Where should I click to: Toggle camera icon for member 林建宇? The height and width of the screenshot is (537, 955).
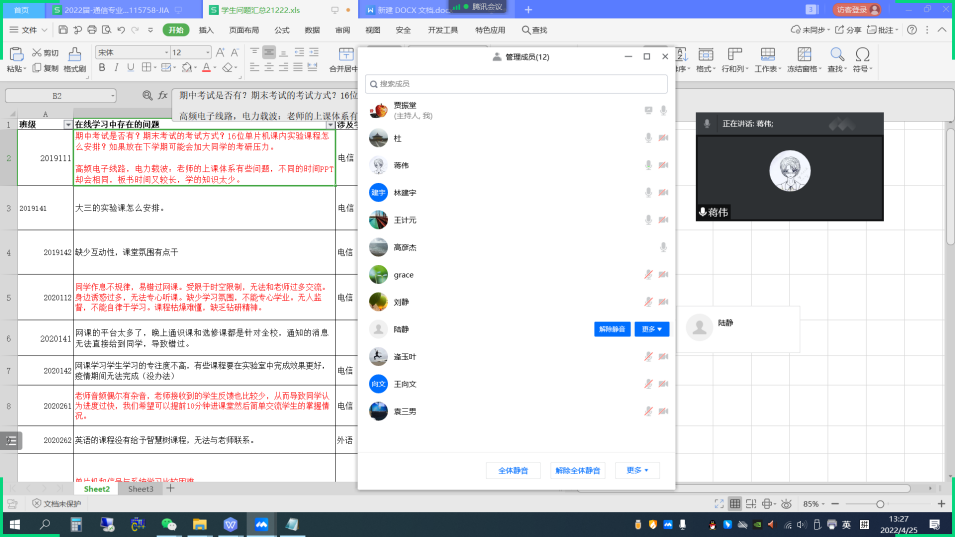coord(662,192)
